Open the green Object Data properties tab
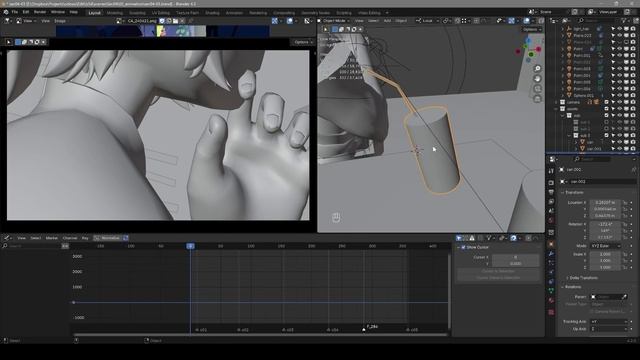 [551, 291]
